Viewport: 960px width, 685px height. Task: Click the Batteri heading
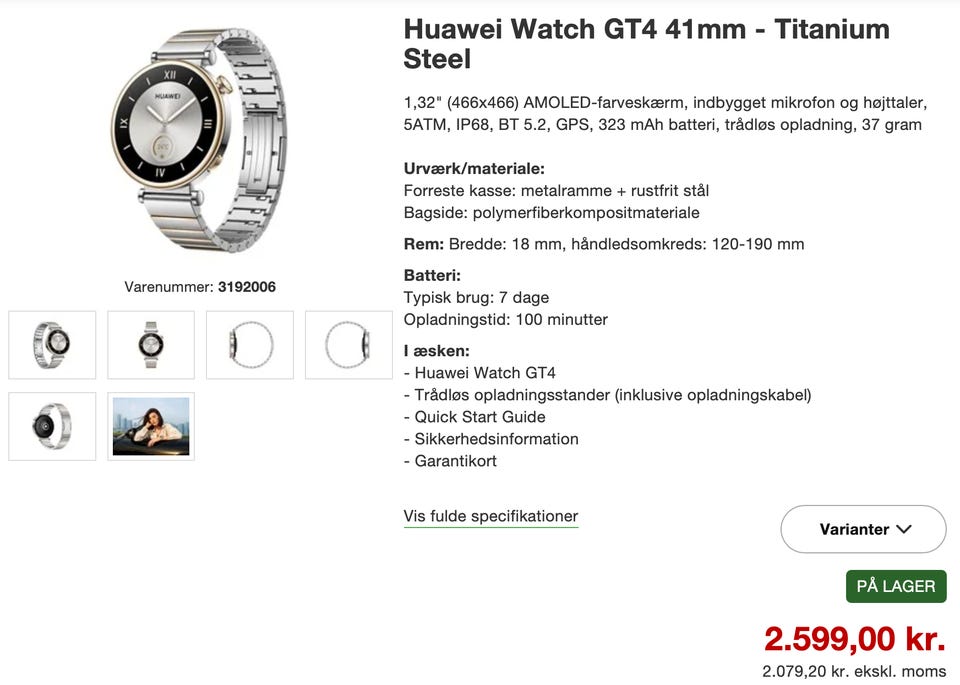[432, 275]
